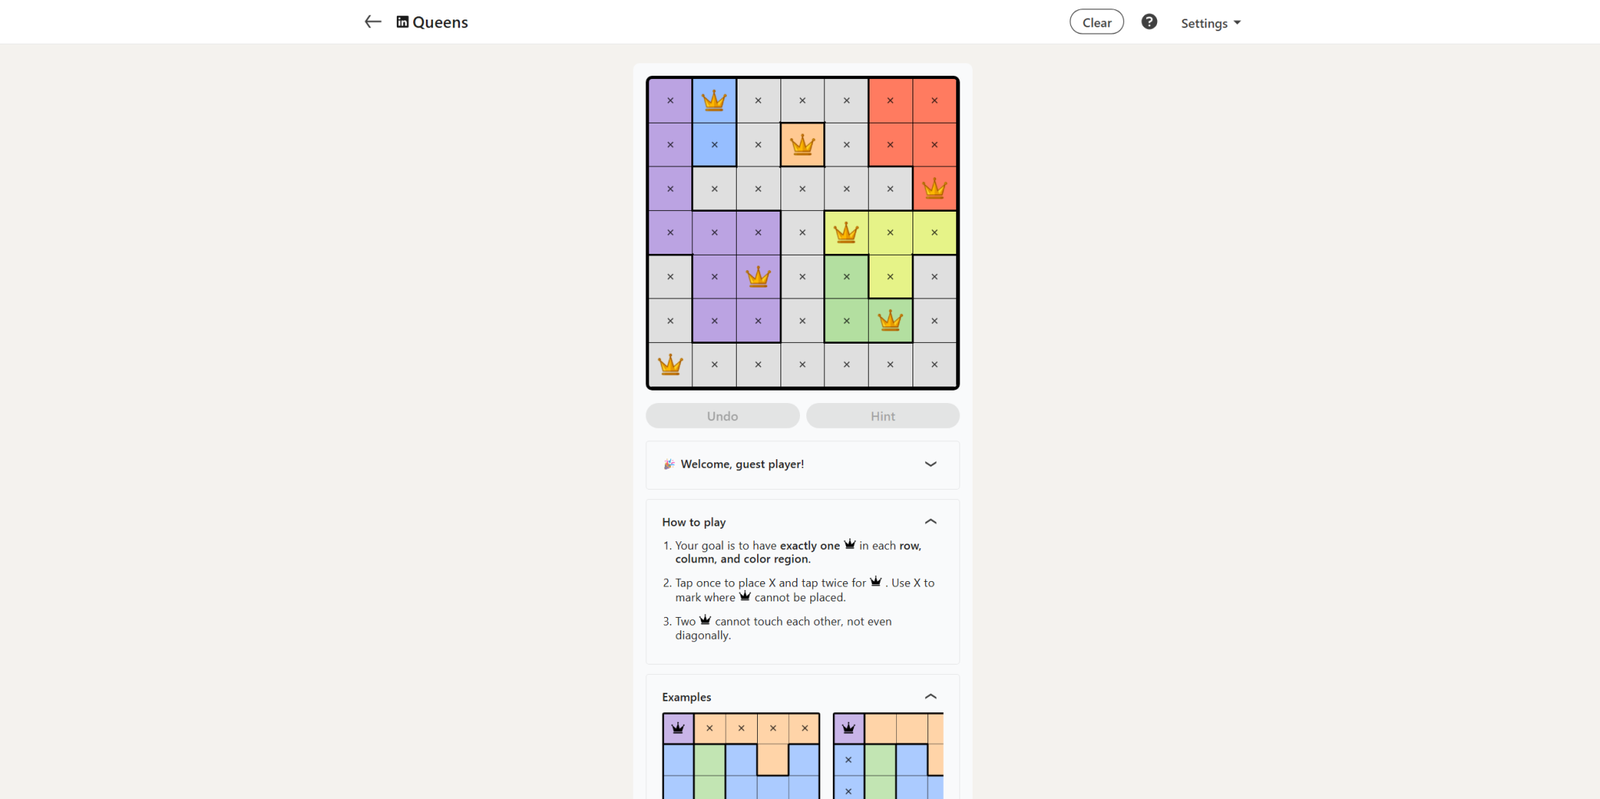
Task: Click the crown in the yellow region
Action: [x=846, y=233]
